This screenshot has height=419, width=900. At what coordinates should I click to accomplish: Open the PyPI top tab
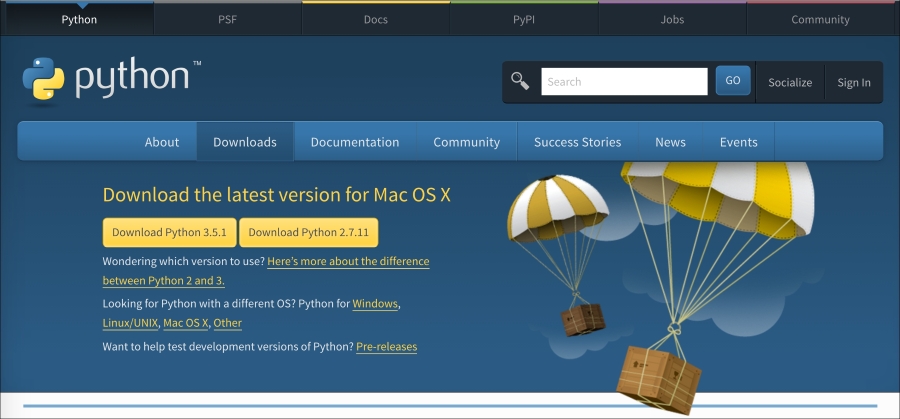(x=524, y=19)
